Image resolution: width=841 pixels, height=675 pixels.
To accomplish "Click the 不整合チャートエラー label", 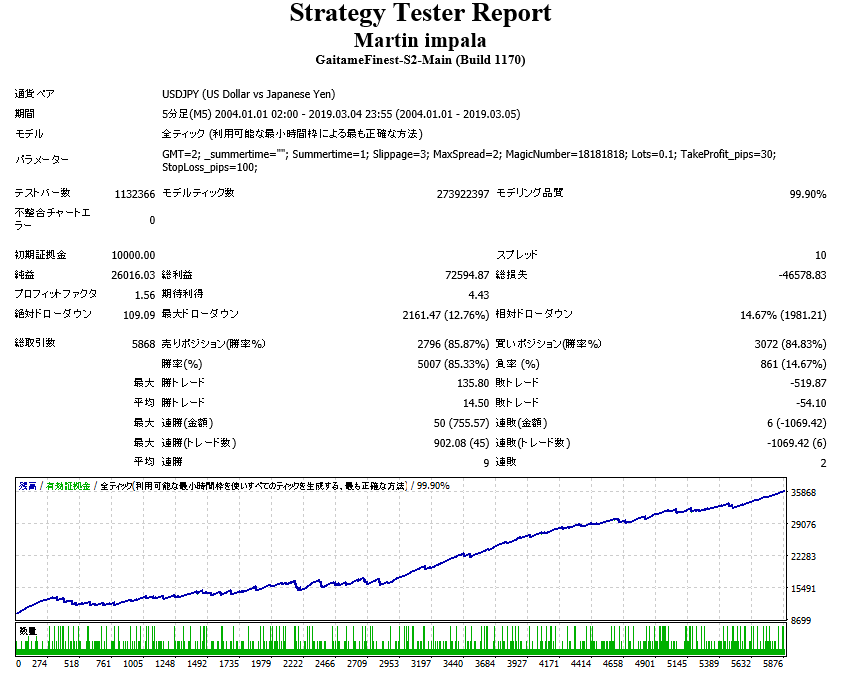I will click(53, 219).
